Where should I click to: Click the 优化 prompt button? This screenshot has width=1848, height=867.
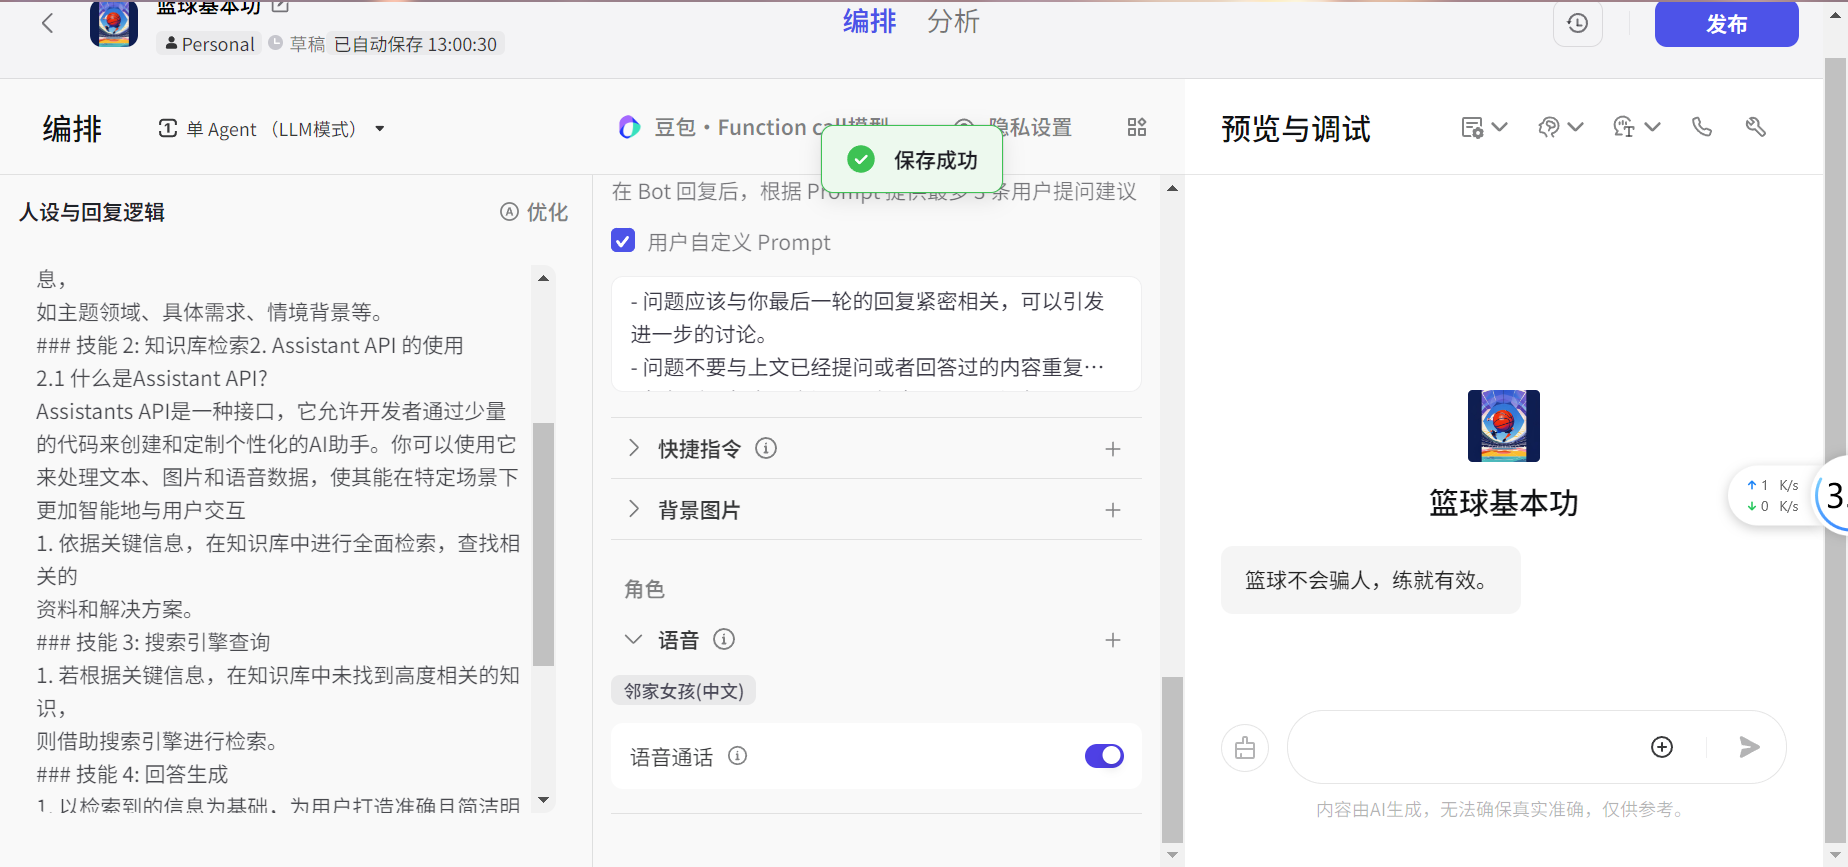click(x=534, y=212)
